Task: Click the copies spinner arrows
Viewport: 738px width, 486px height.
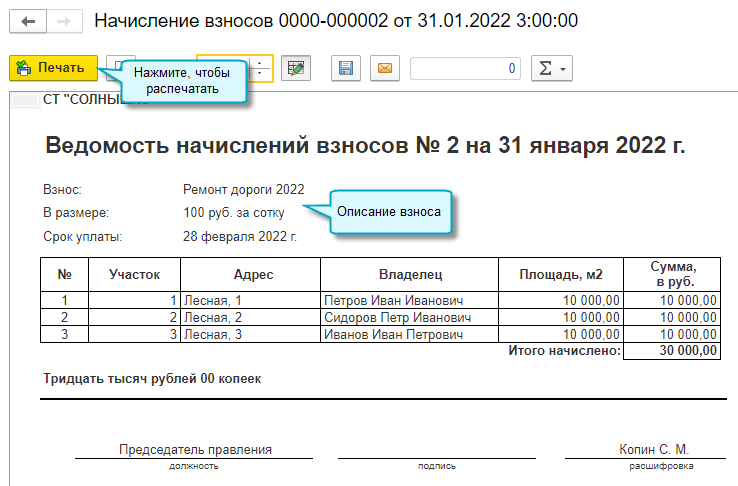Action: click(259, 68)
